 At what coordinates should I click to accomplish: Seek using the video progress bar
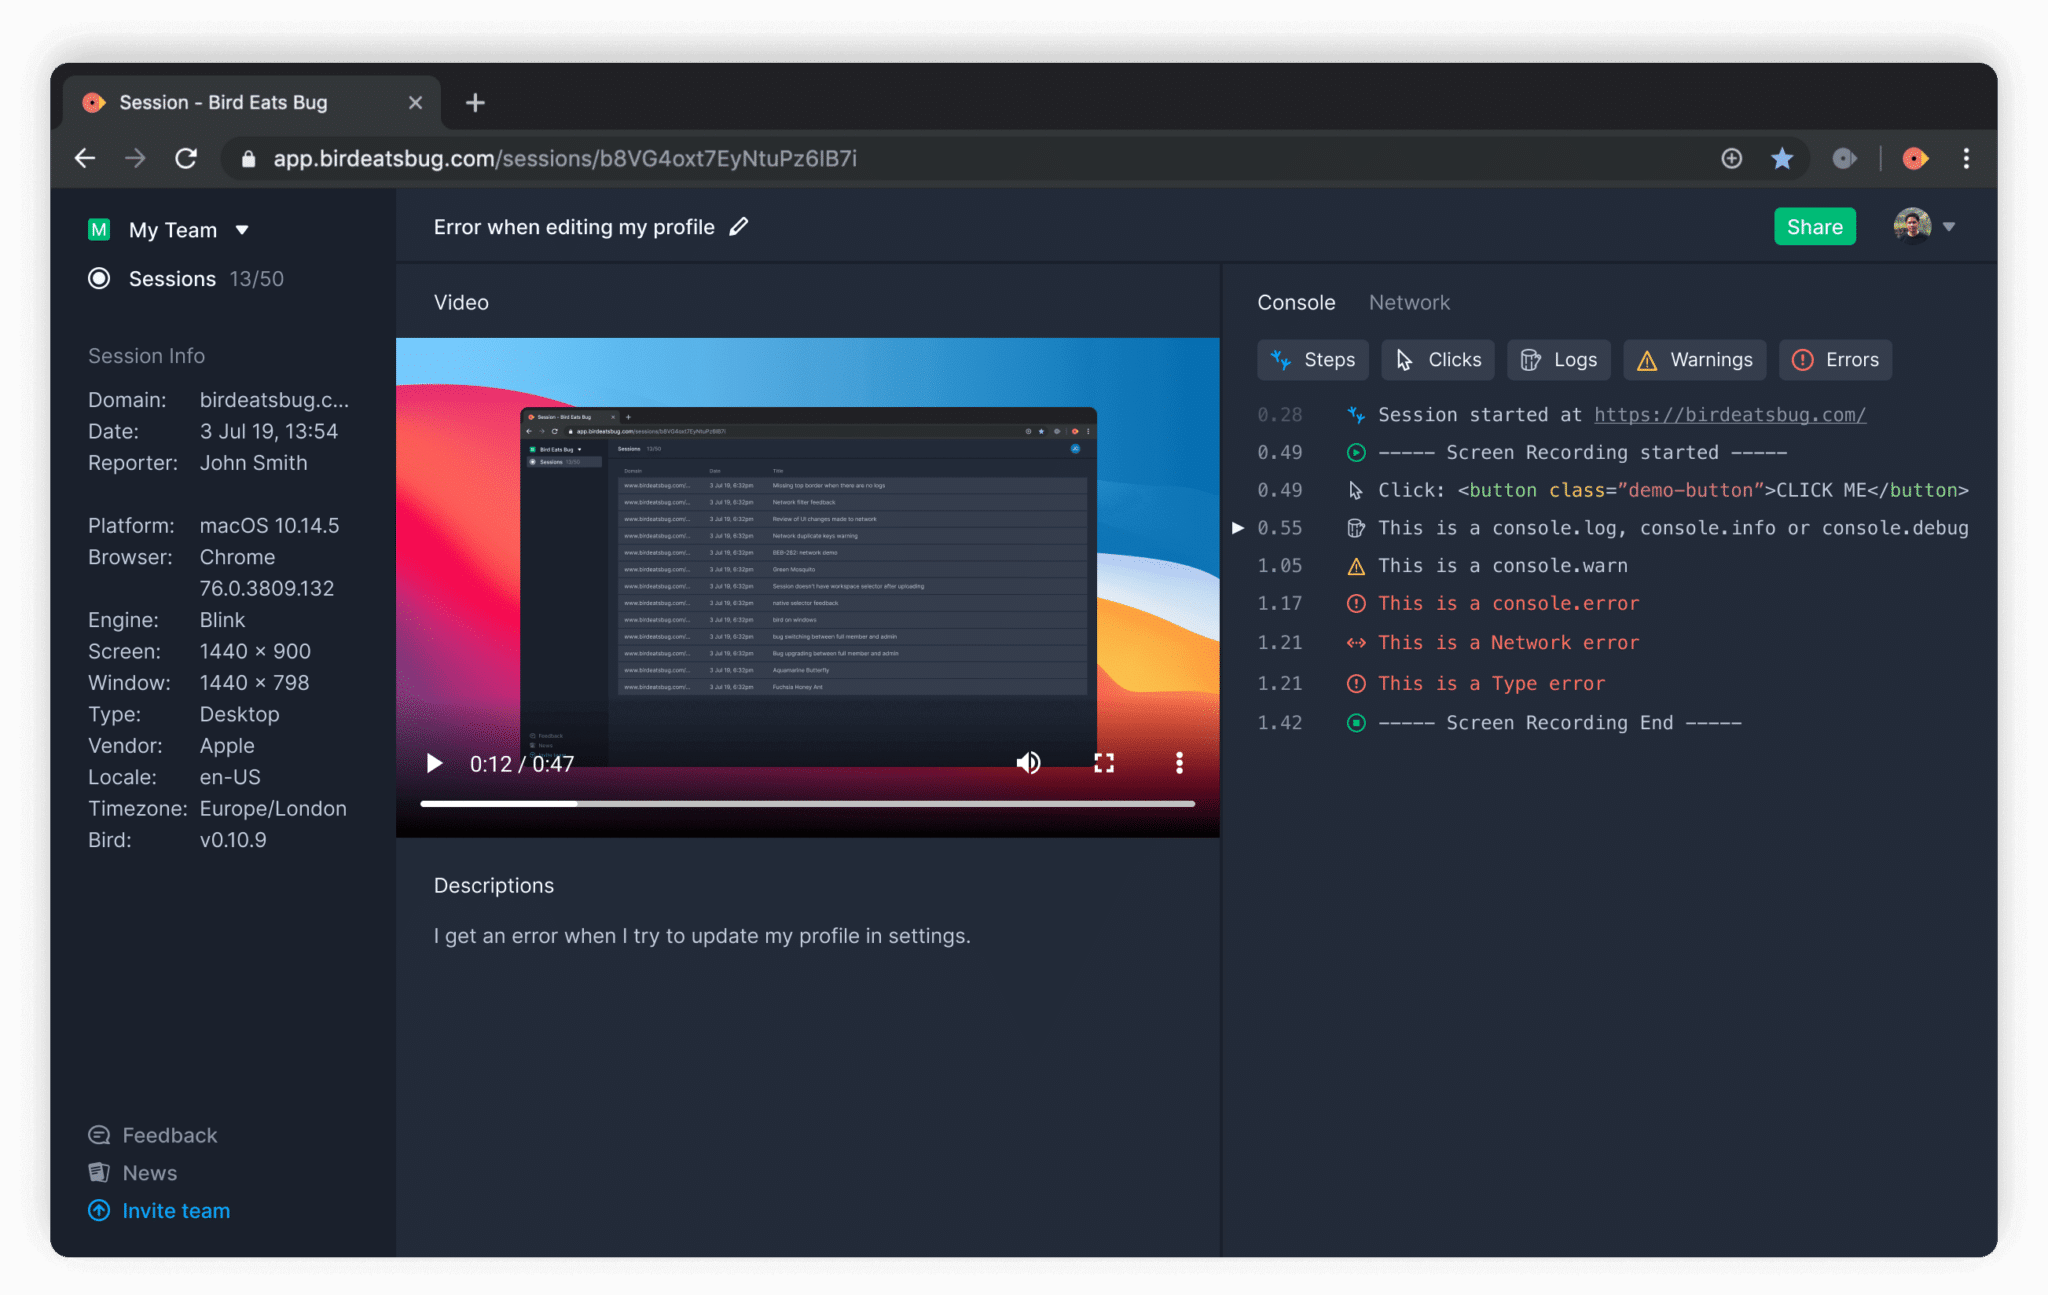point(808,803)
